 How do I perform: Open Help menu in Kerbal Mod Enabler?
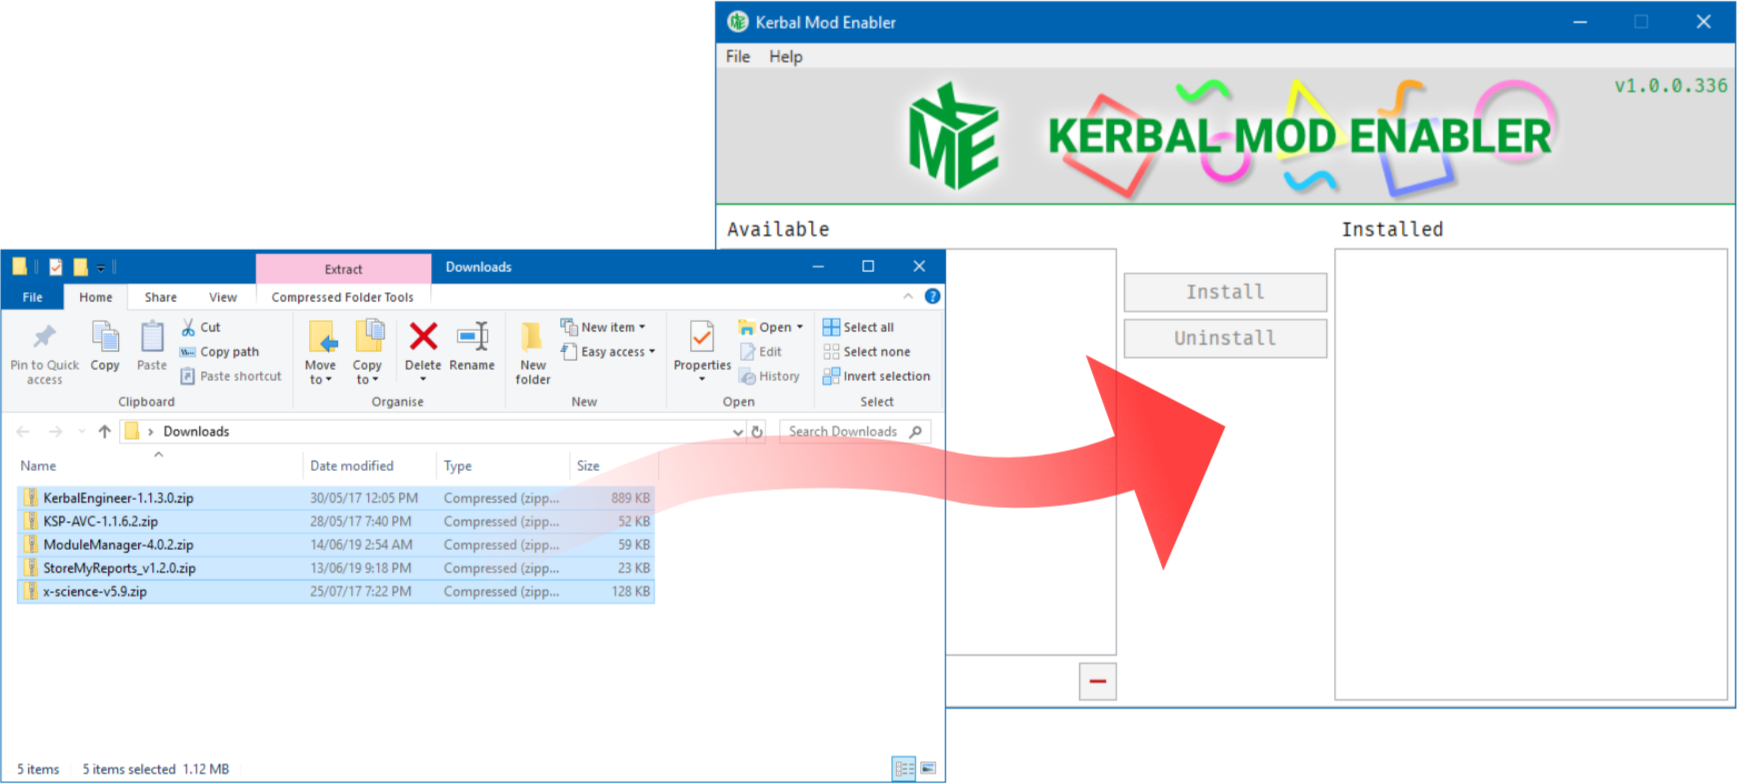[x=786, y=56]
